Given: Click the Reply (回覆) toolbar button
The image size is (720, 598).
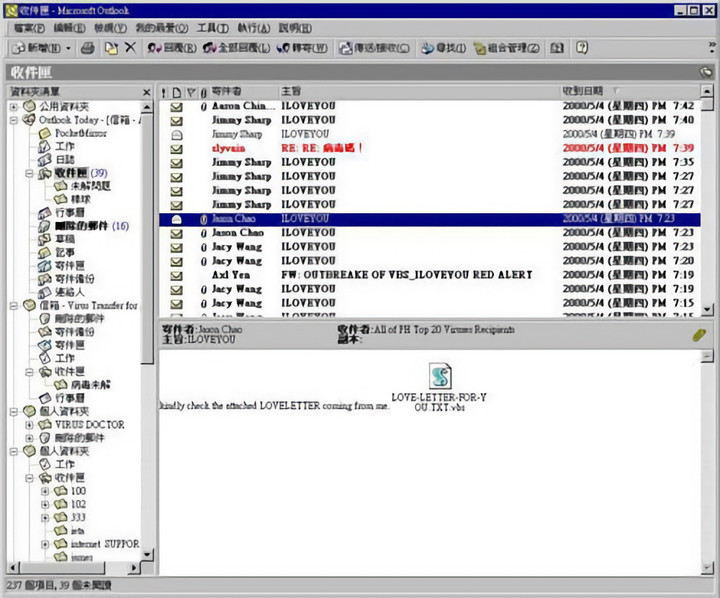Looking at the screenshot, I should coord(170,47).
